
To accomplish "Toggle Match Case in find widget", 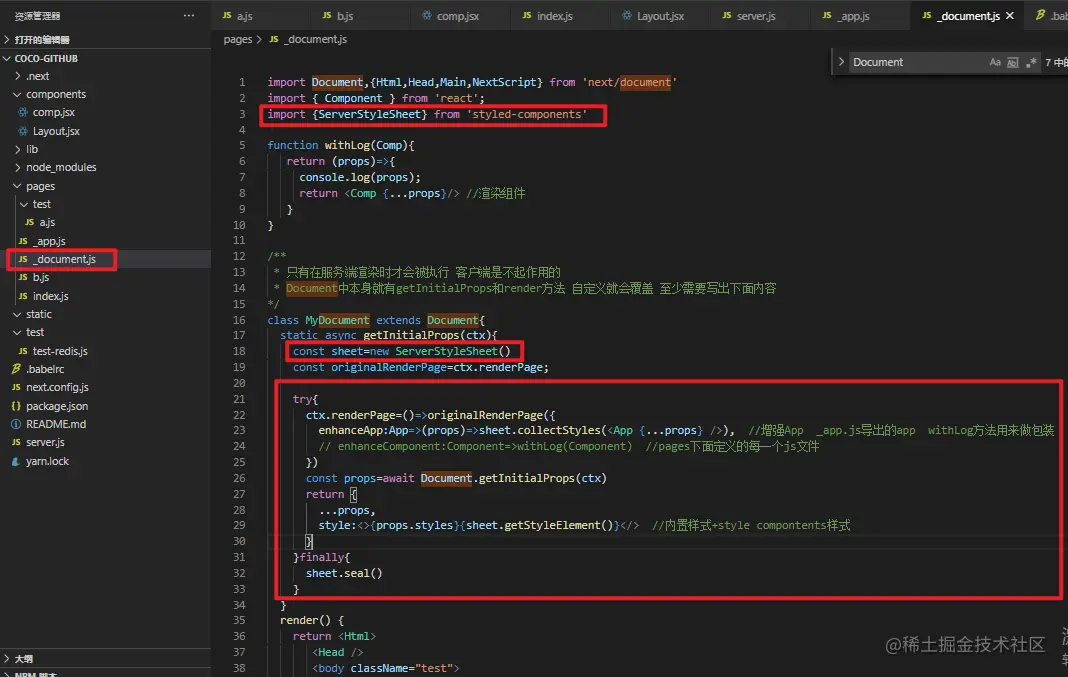I will (x=995, y=62).
